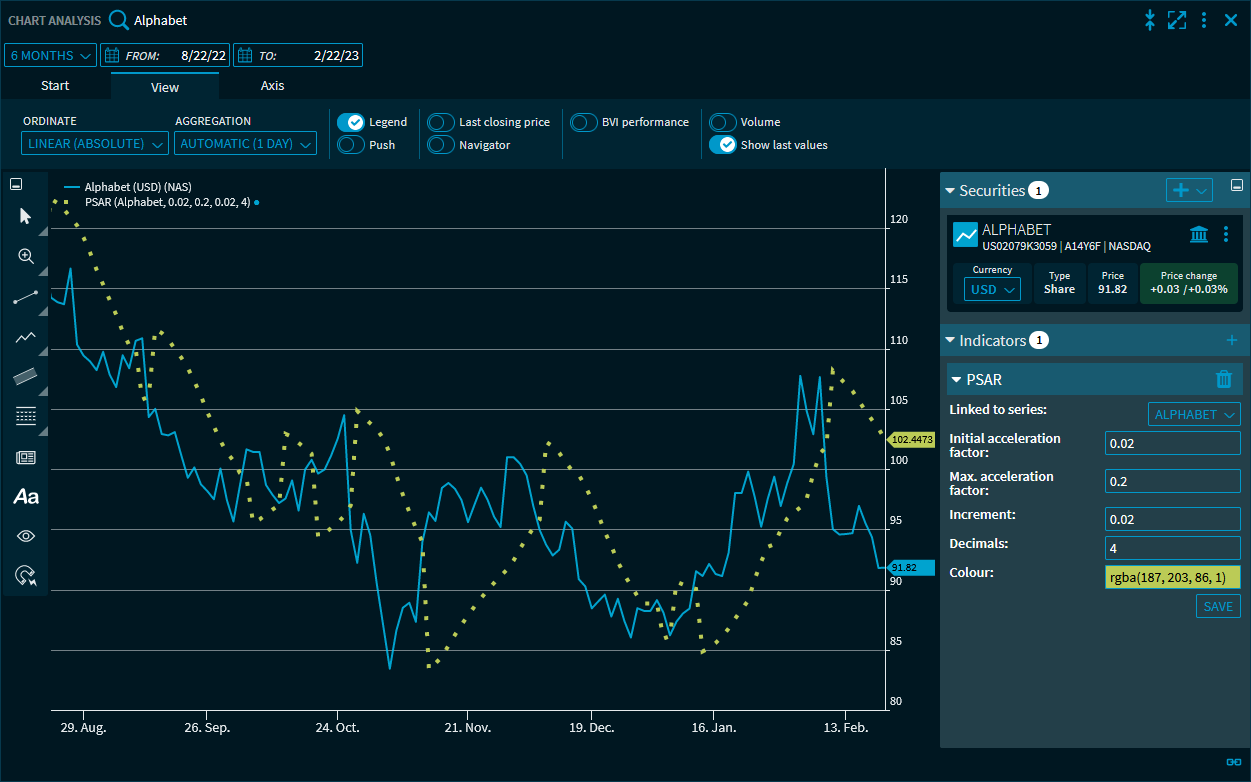Turn off the Legend toggle
Viewport: 1251px width, 782px height.
tap(351, 122)
